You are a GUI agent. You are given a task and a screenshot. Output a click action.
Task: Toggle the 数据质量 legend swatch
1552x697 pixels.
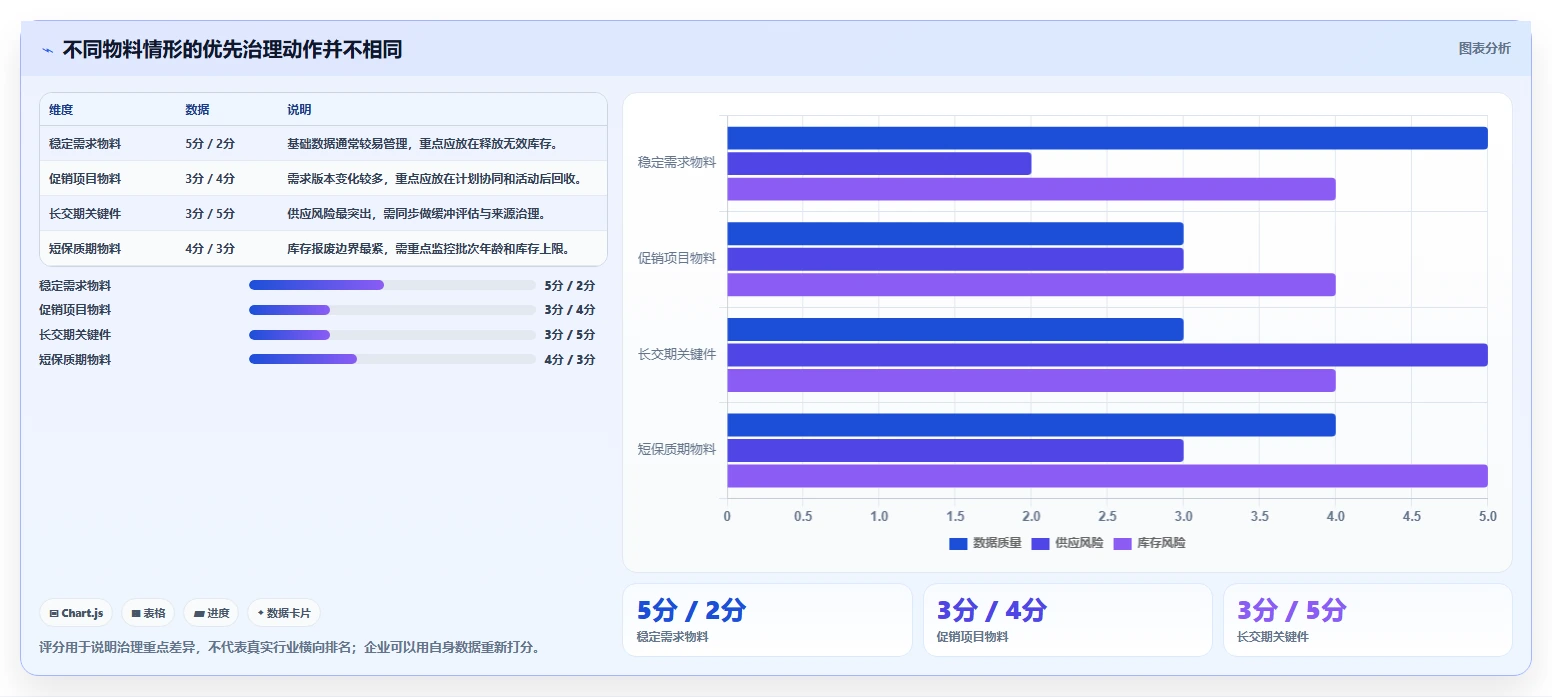pos(958,543)
